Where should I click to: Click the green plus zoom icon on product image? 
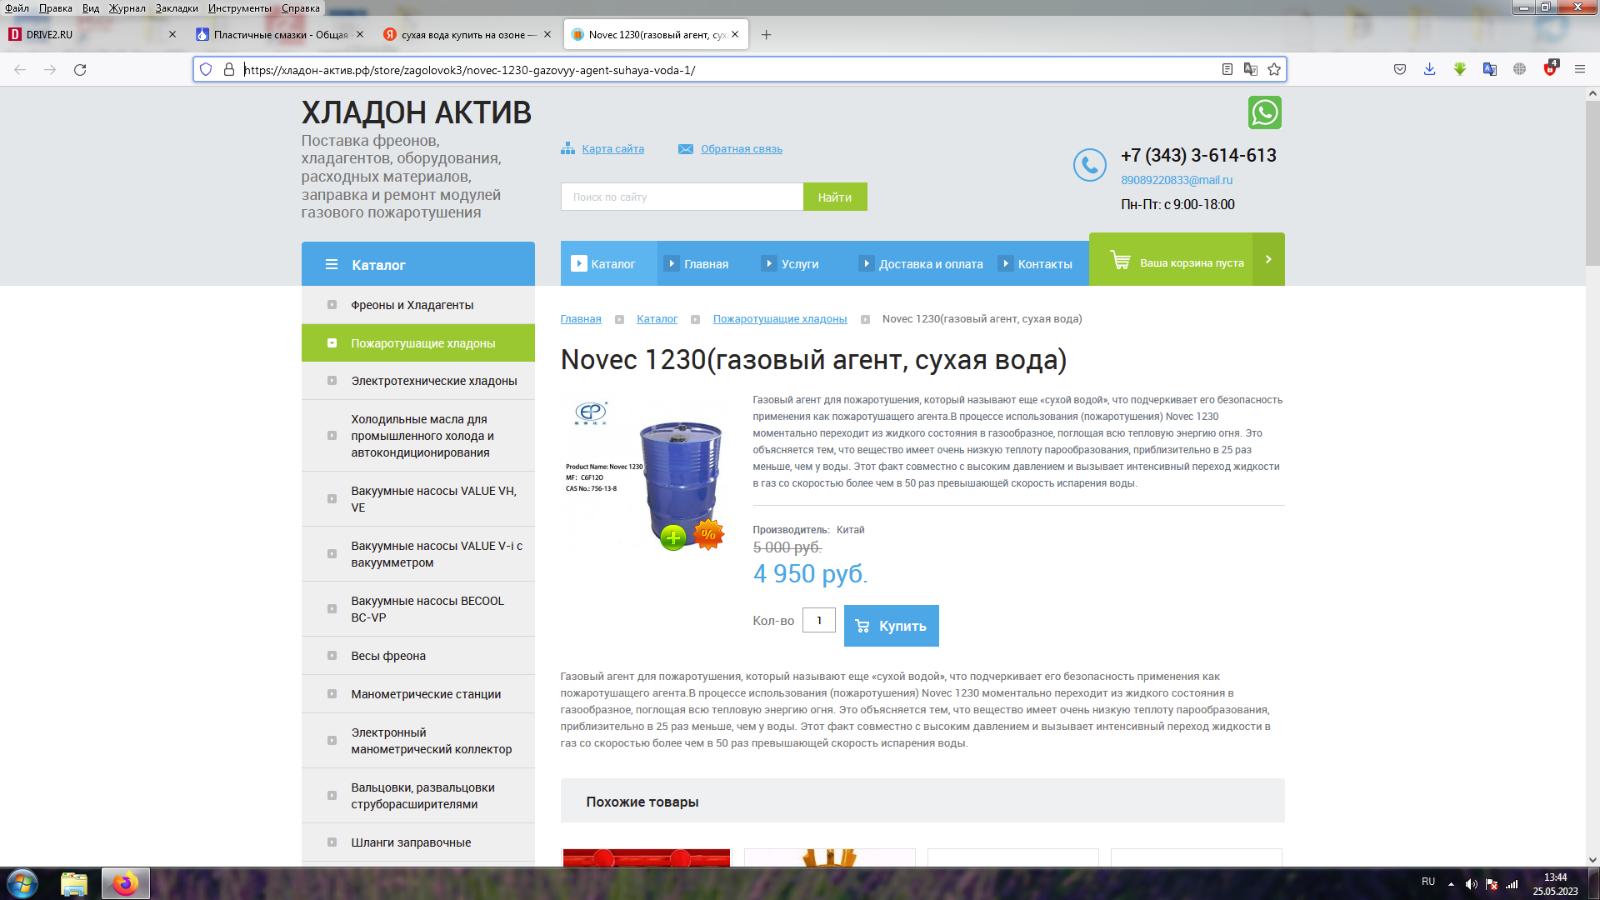(673, 538)
